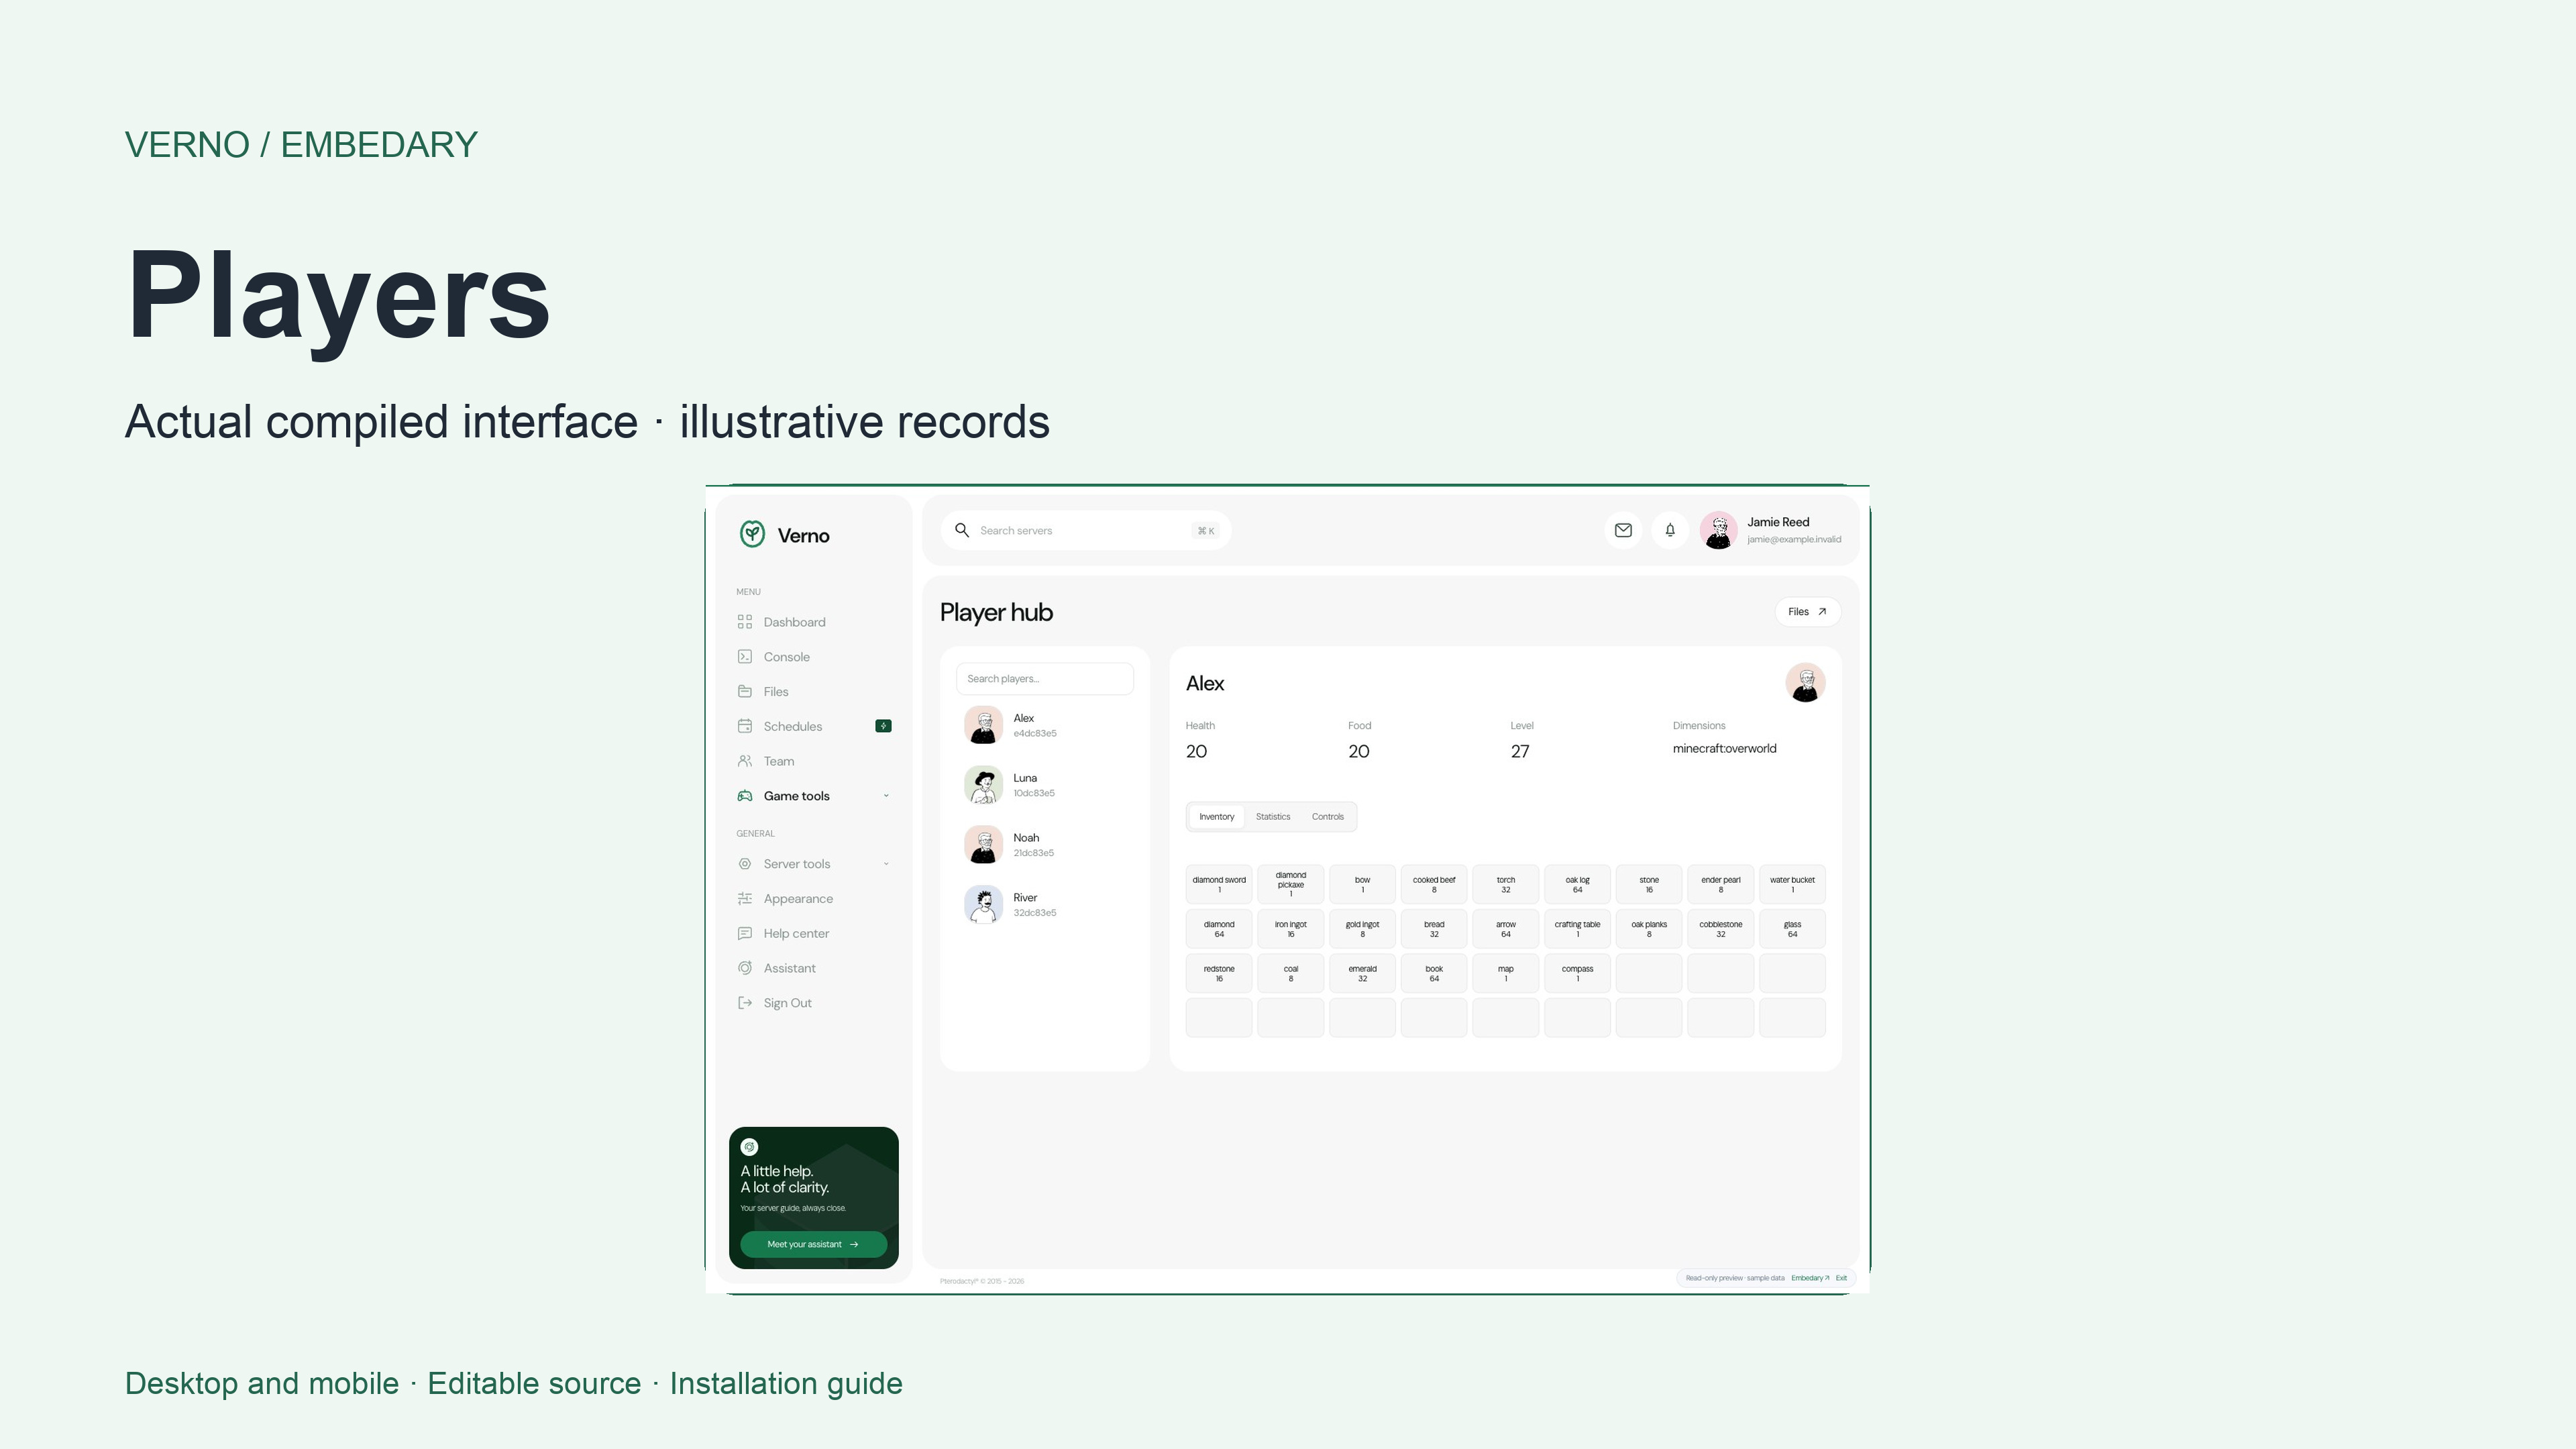Click the search magnifier icon

962,530
